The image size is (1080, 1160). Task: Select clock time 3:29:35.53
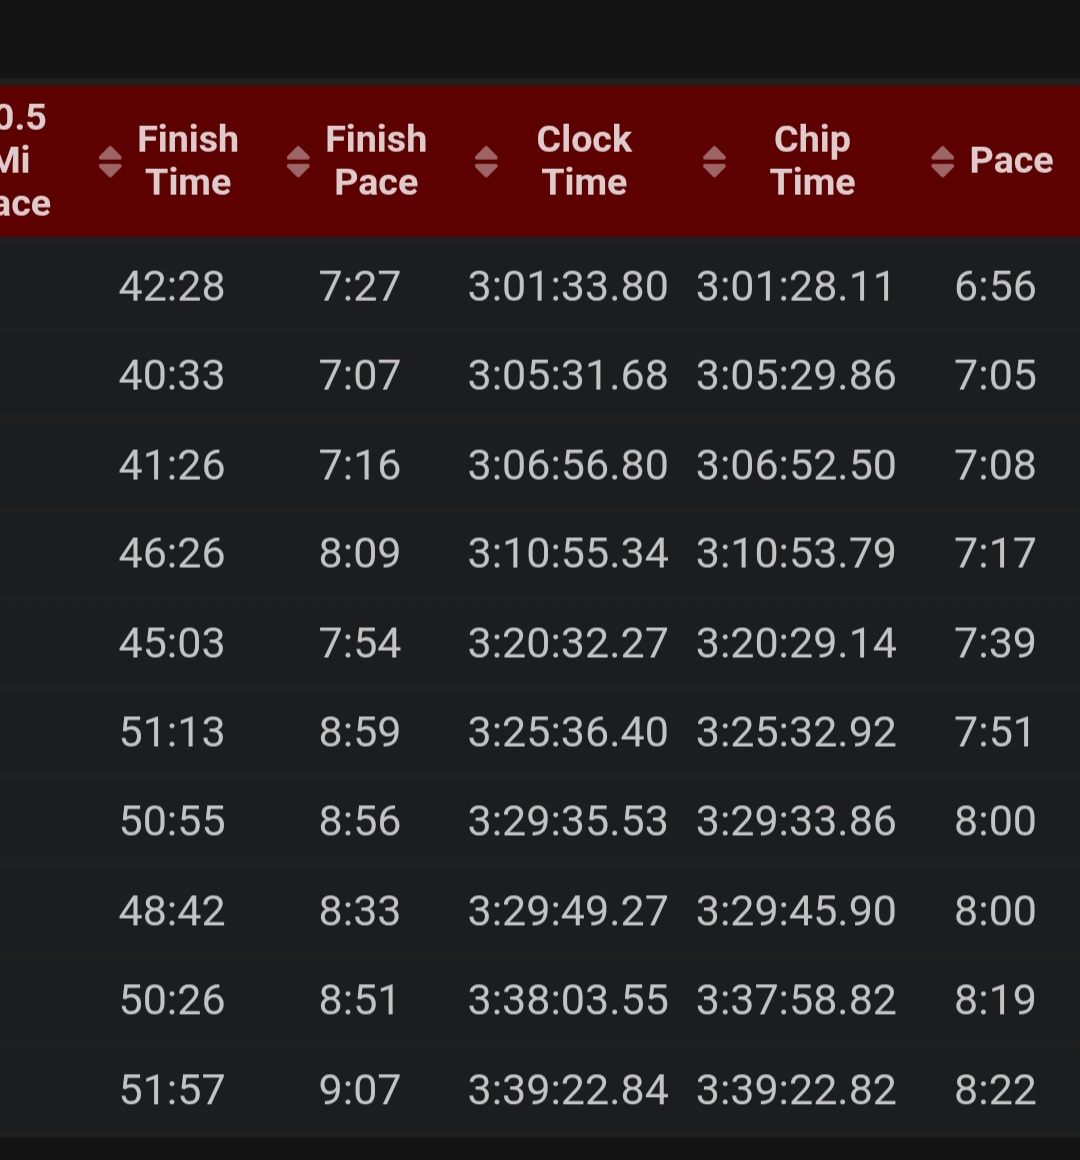point(568,821)
